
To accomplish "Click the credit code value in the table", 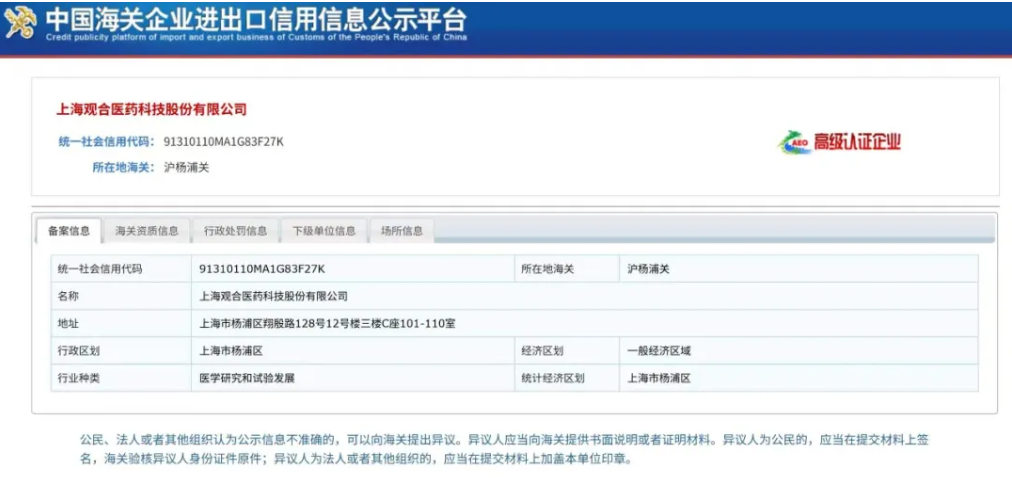I will (260, 269).
